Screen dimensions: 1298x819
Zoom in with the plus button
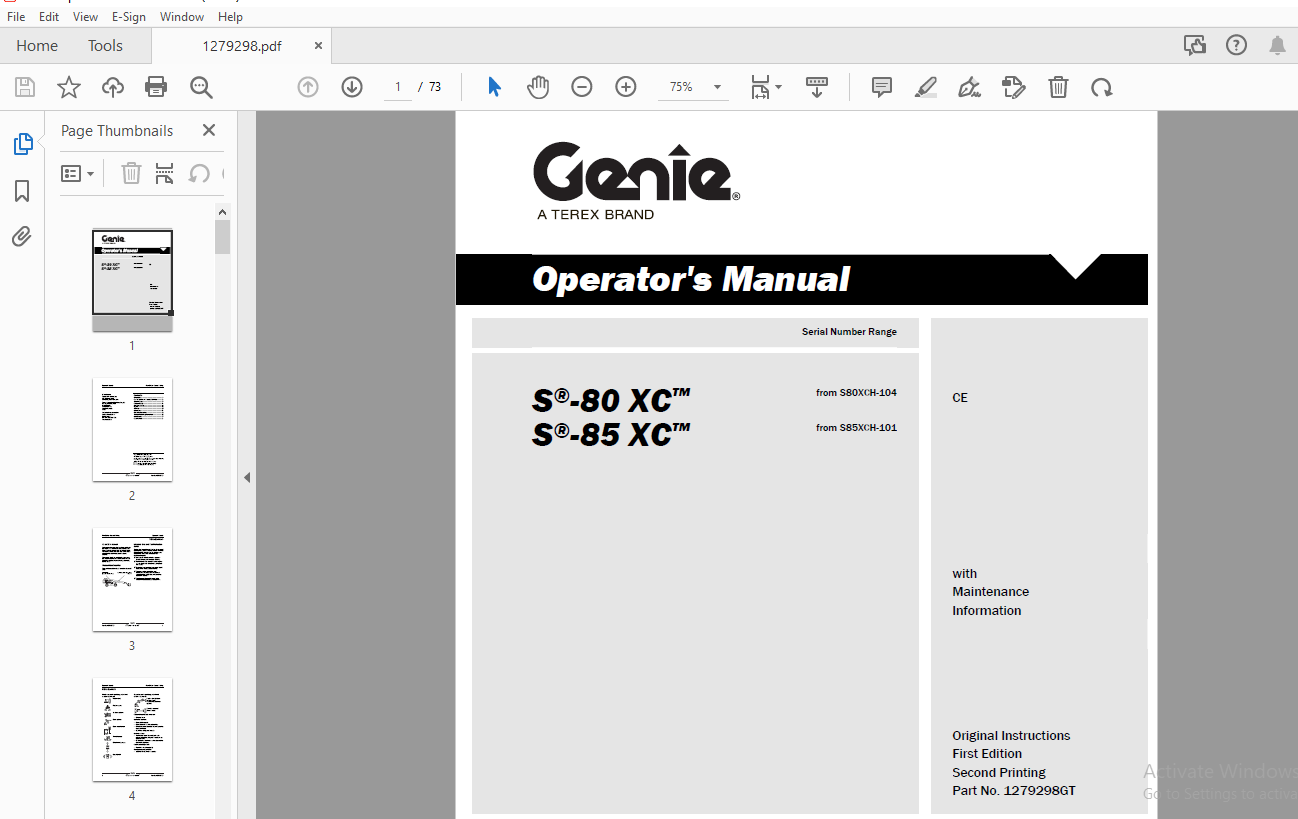[x=626, y=87]
